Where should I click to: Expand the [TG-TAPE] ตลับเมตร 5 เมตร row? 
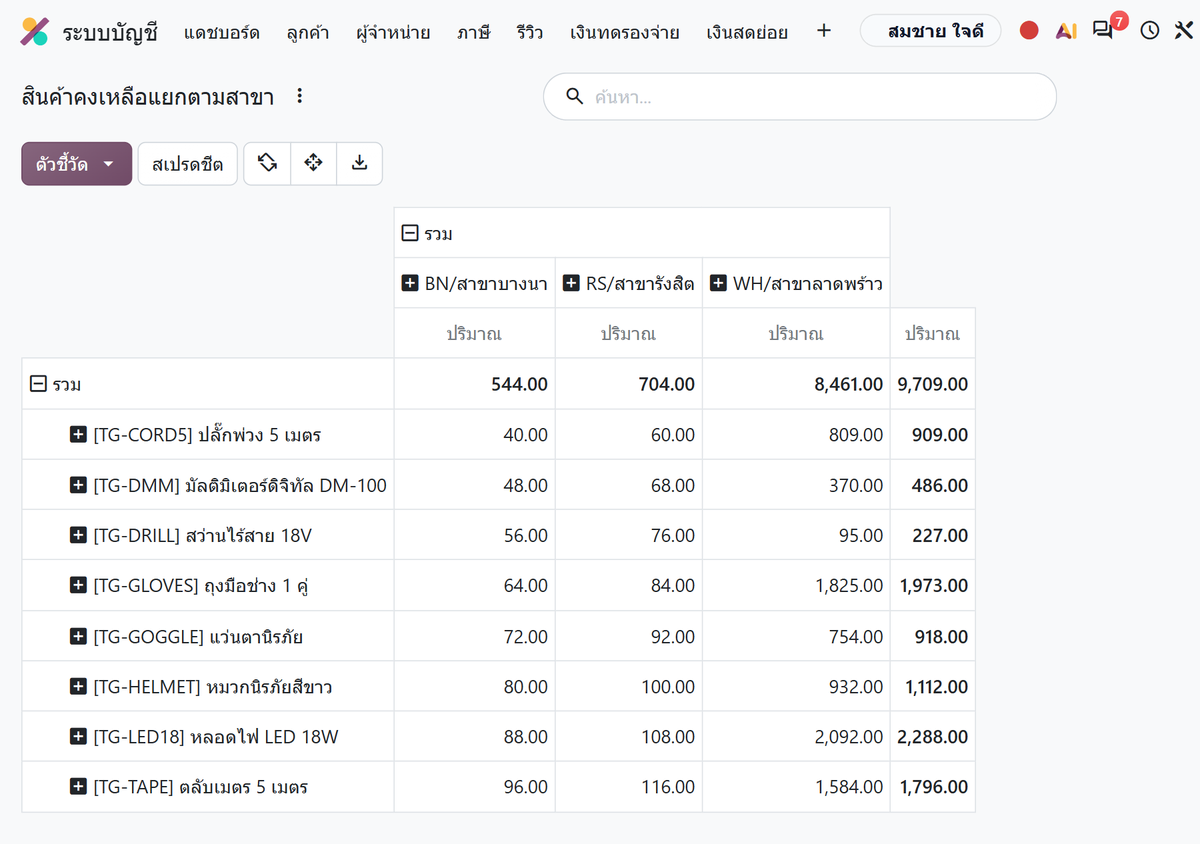tap(78, 787)
